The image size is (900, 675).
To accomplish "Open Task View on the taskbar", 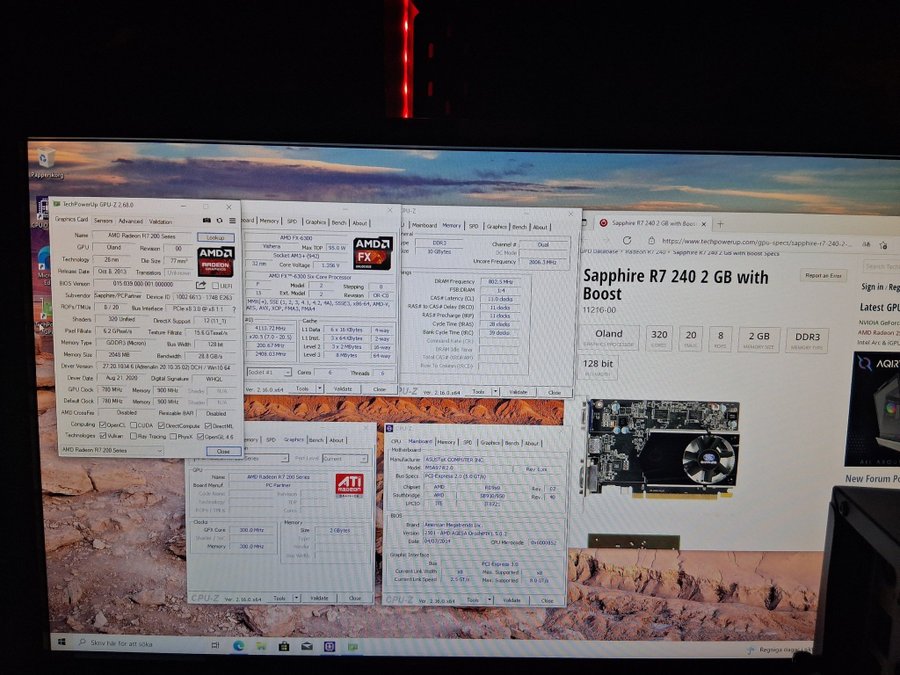I will tap(215, 645).
